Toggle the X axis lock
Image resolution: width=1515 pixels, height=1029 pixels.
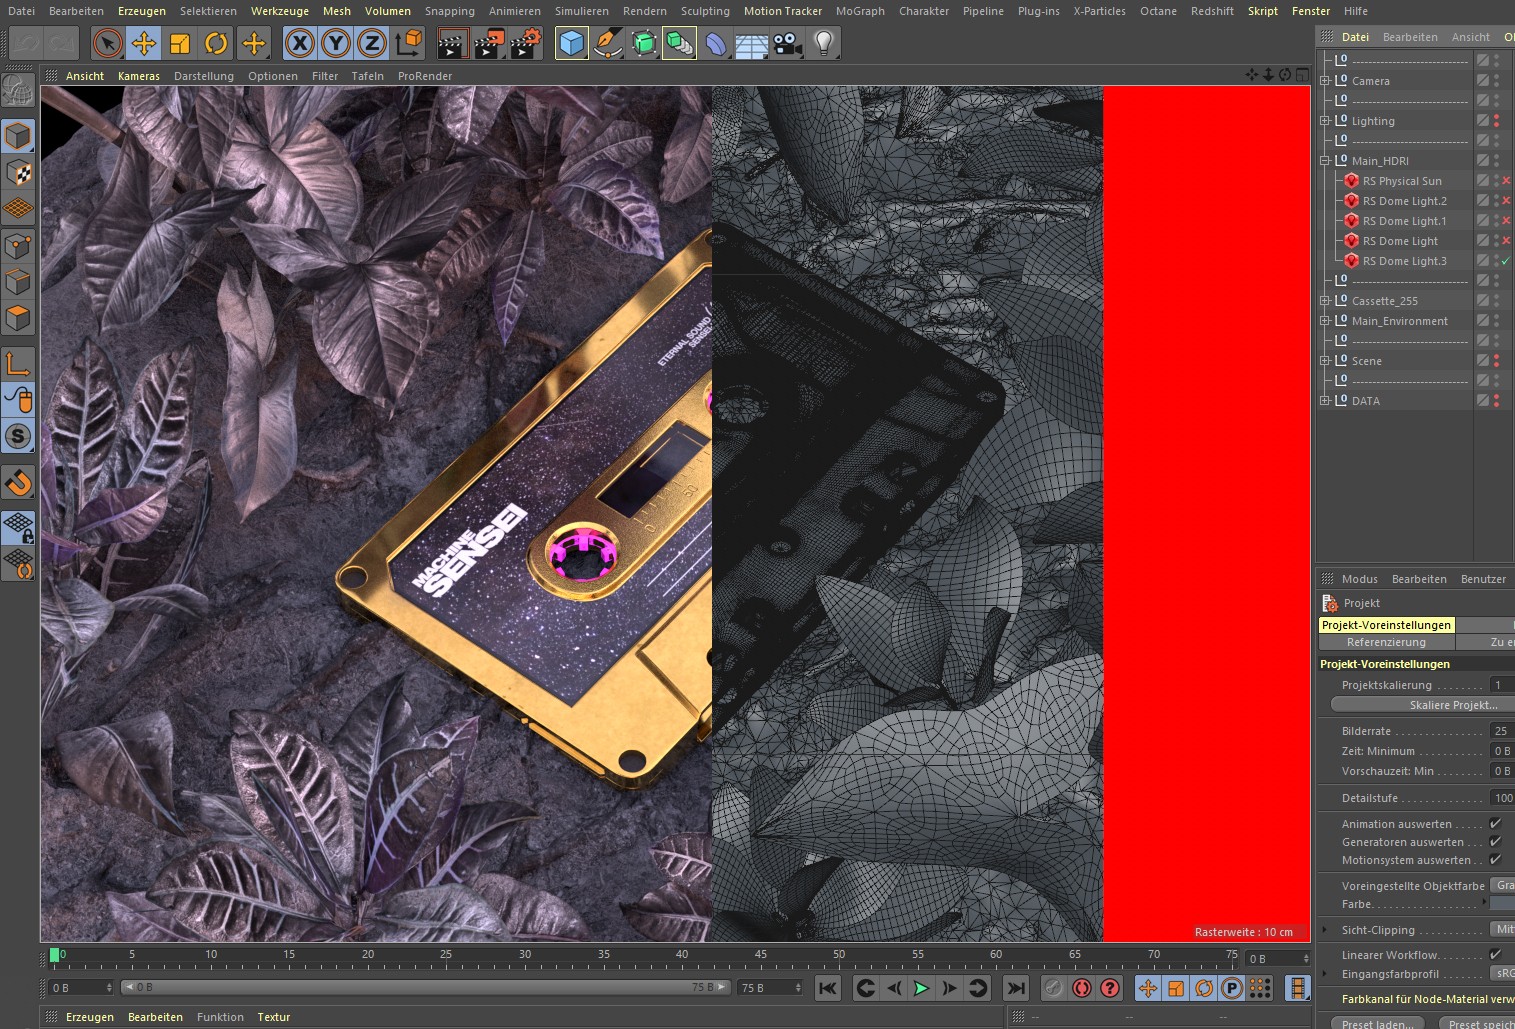point(300,43)
